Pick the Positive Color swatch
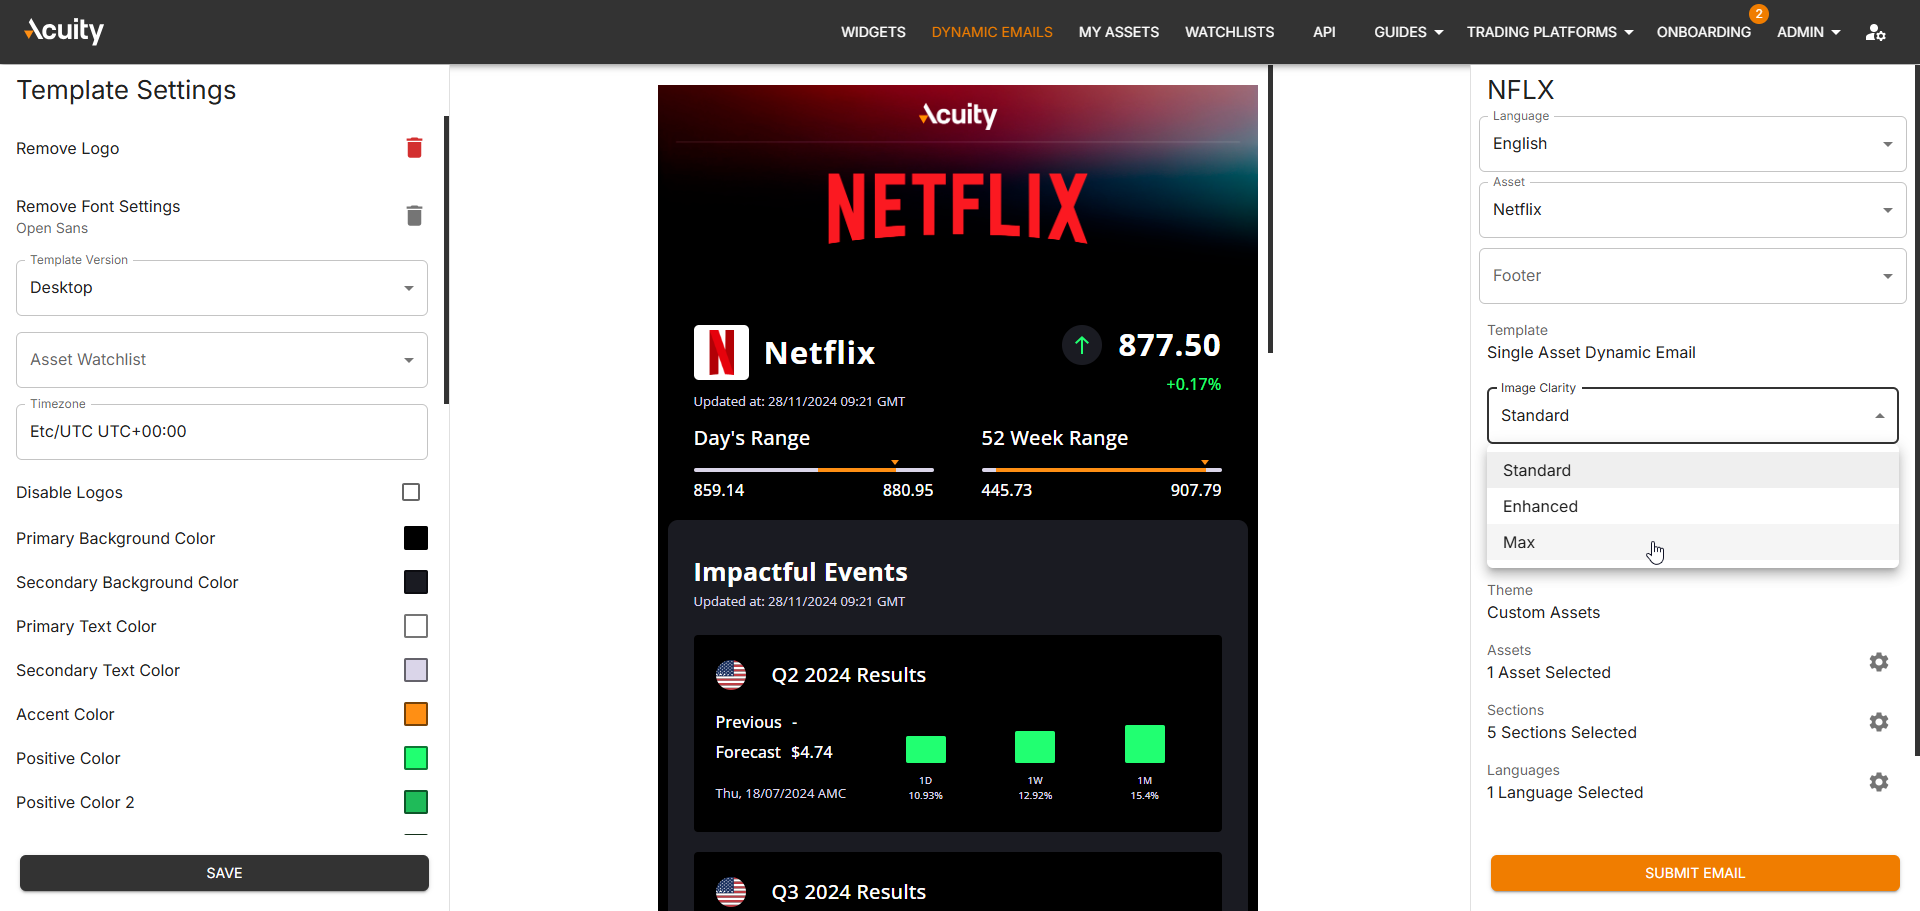 coord(416,758)
